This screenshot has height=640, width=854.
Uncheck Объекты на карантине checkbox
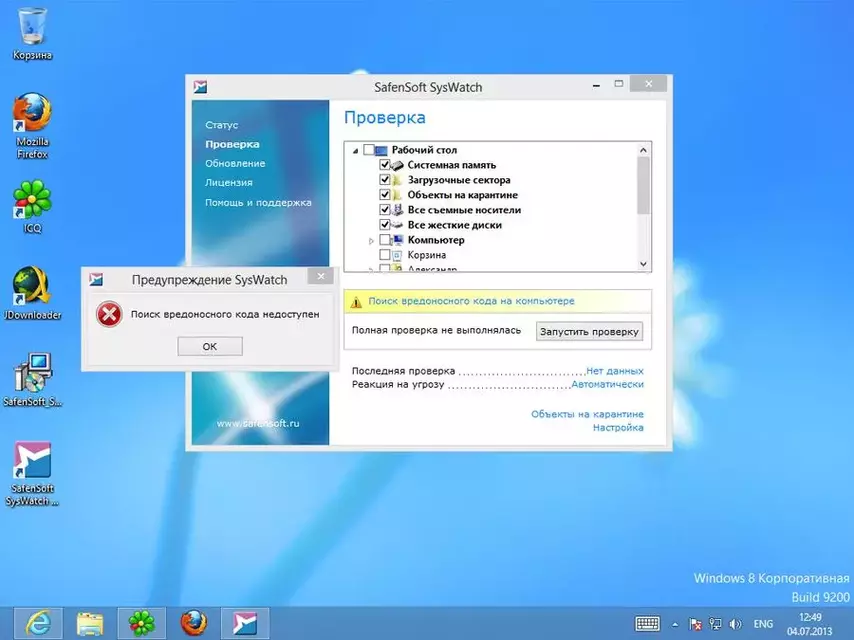coord(385,194)
